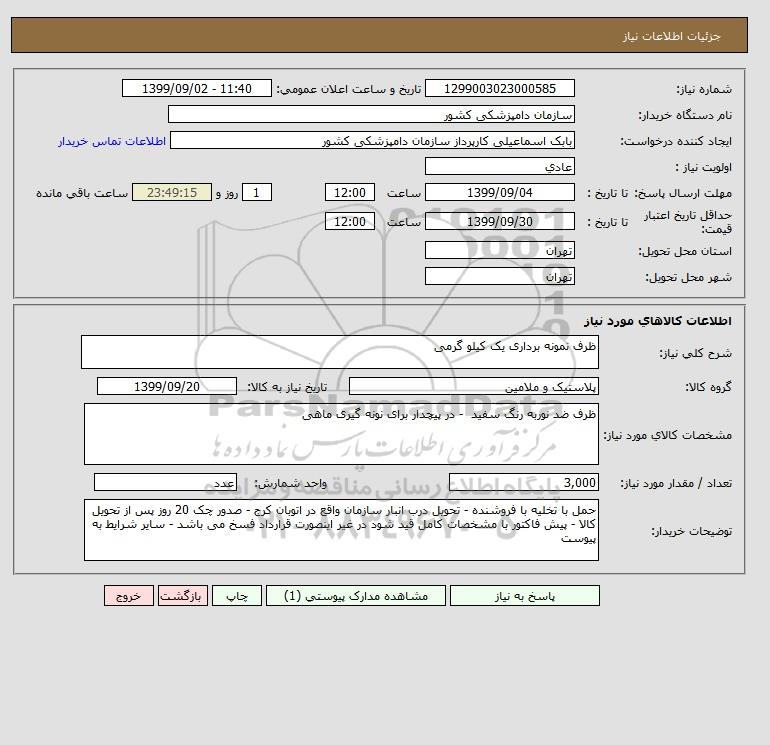770x745 pixels.
Task: Click the remaining days field showing 1
Action: point(256,193)
